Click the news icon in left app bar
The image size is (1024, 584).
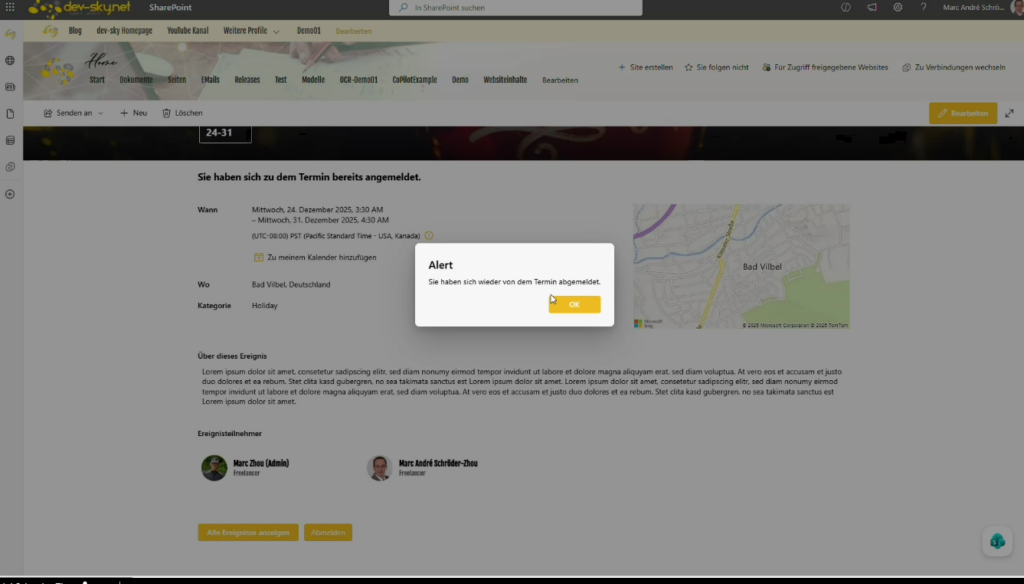click(x=10, y=87)
